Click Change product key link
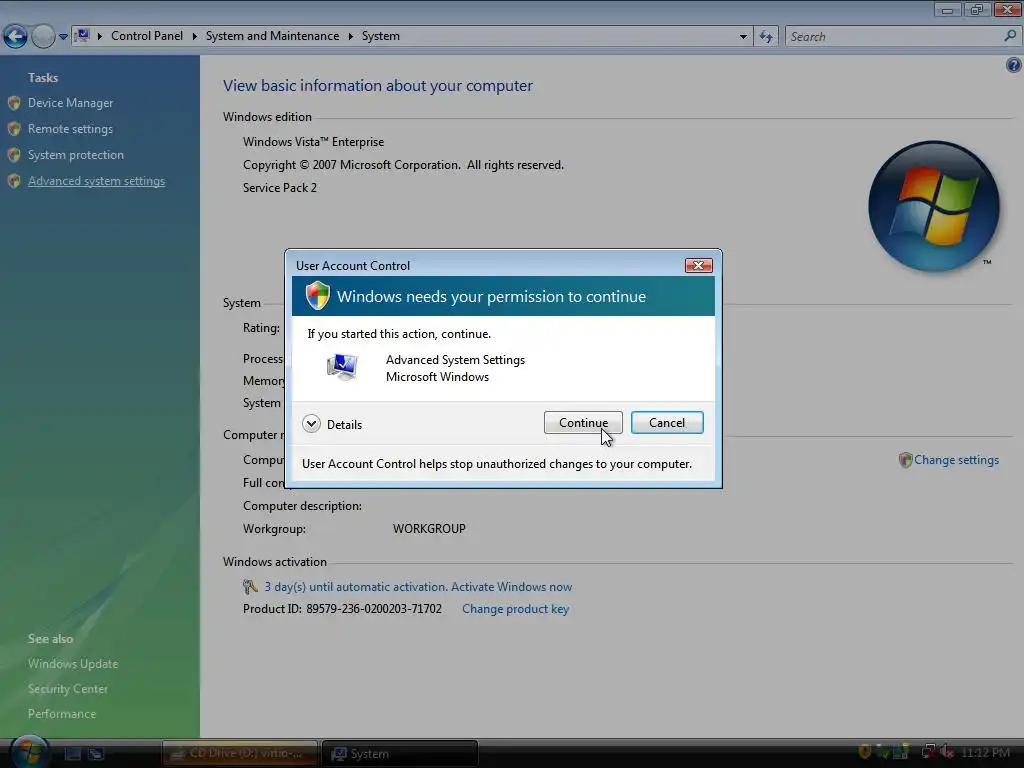The height and width of the screenshot is (768, 1024). [x=515, y=609]
